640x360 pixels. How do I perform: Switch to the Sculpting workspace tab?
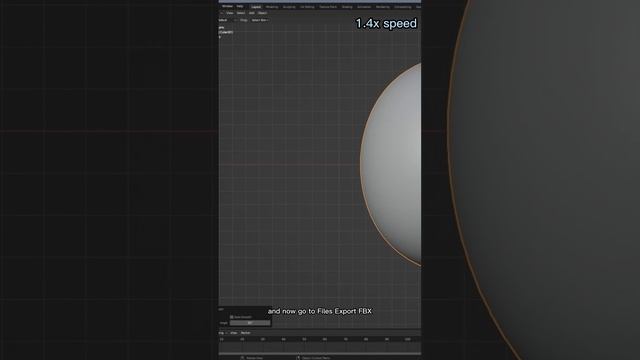(289, 7)
